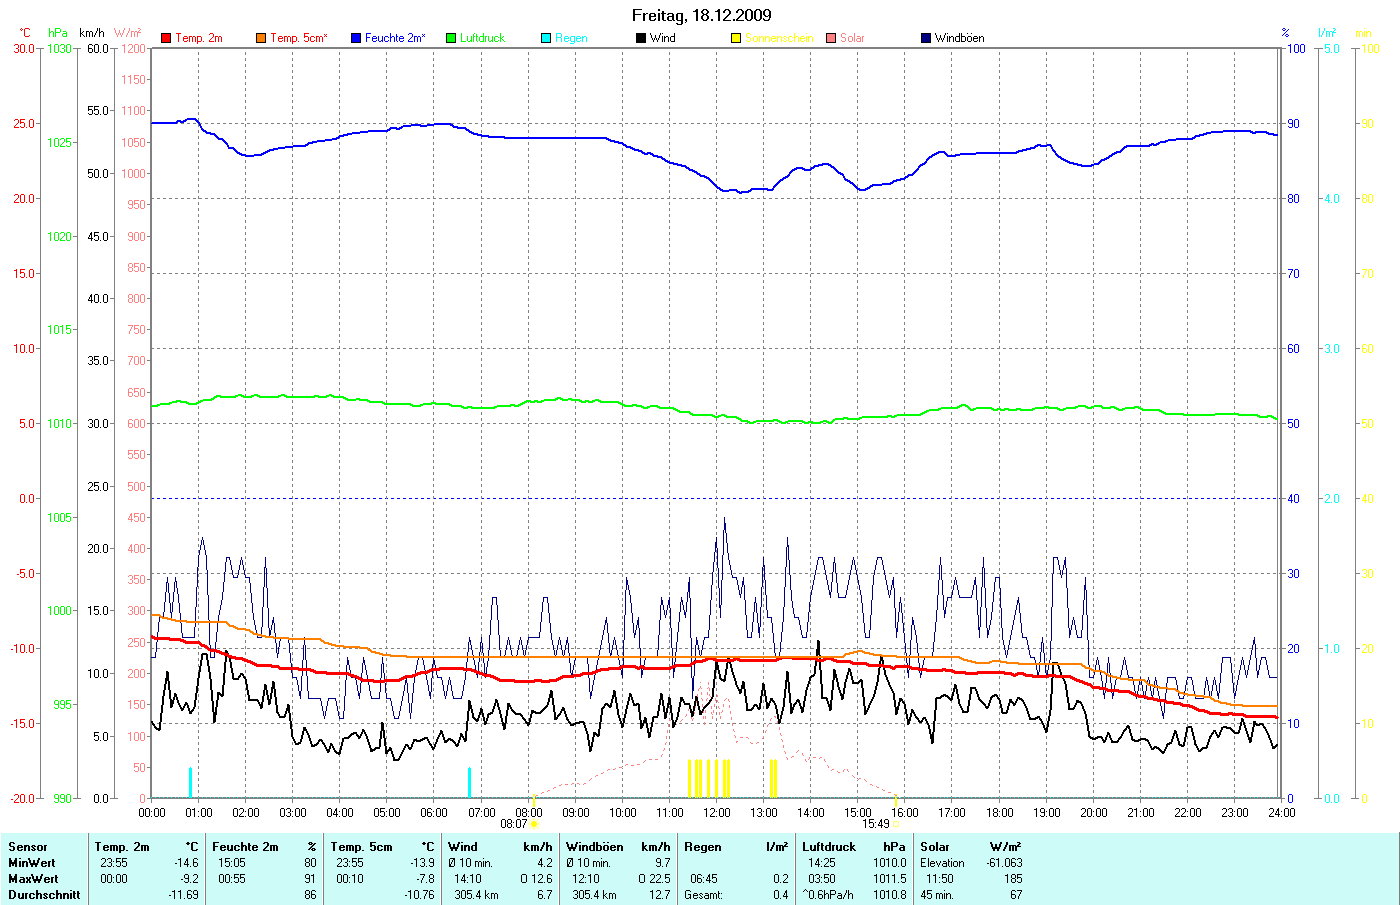The image size is (1400, 905).
Task: Click the pink Solar legend swatch
Action: click(x=831, y=38)
